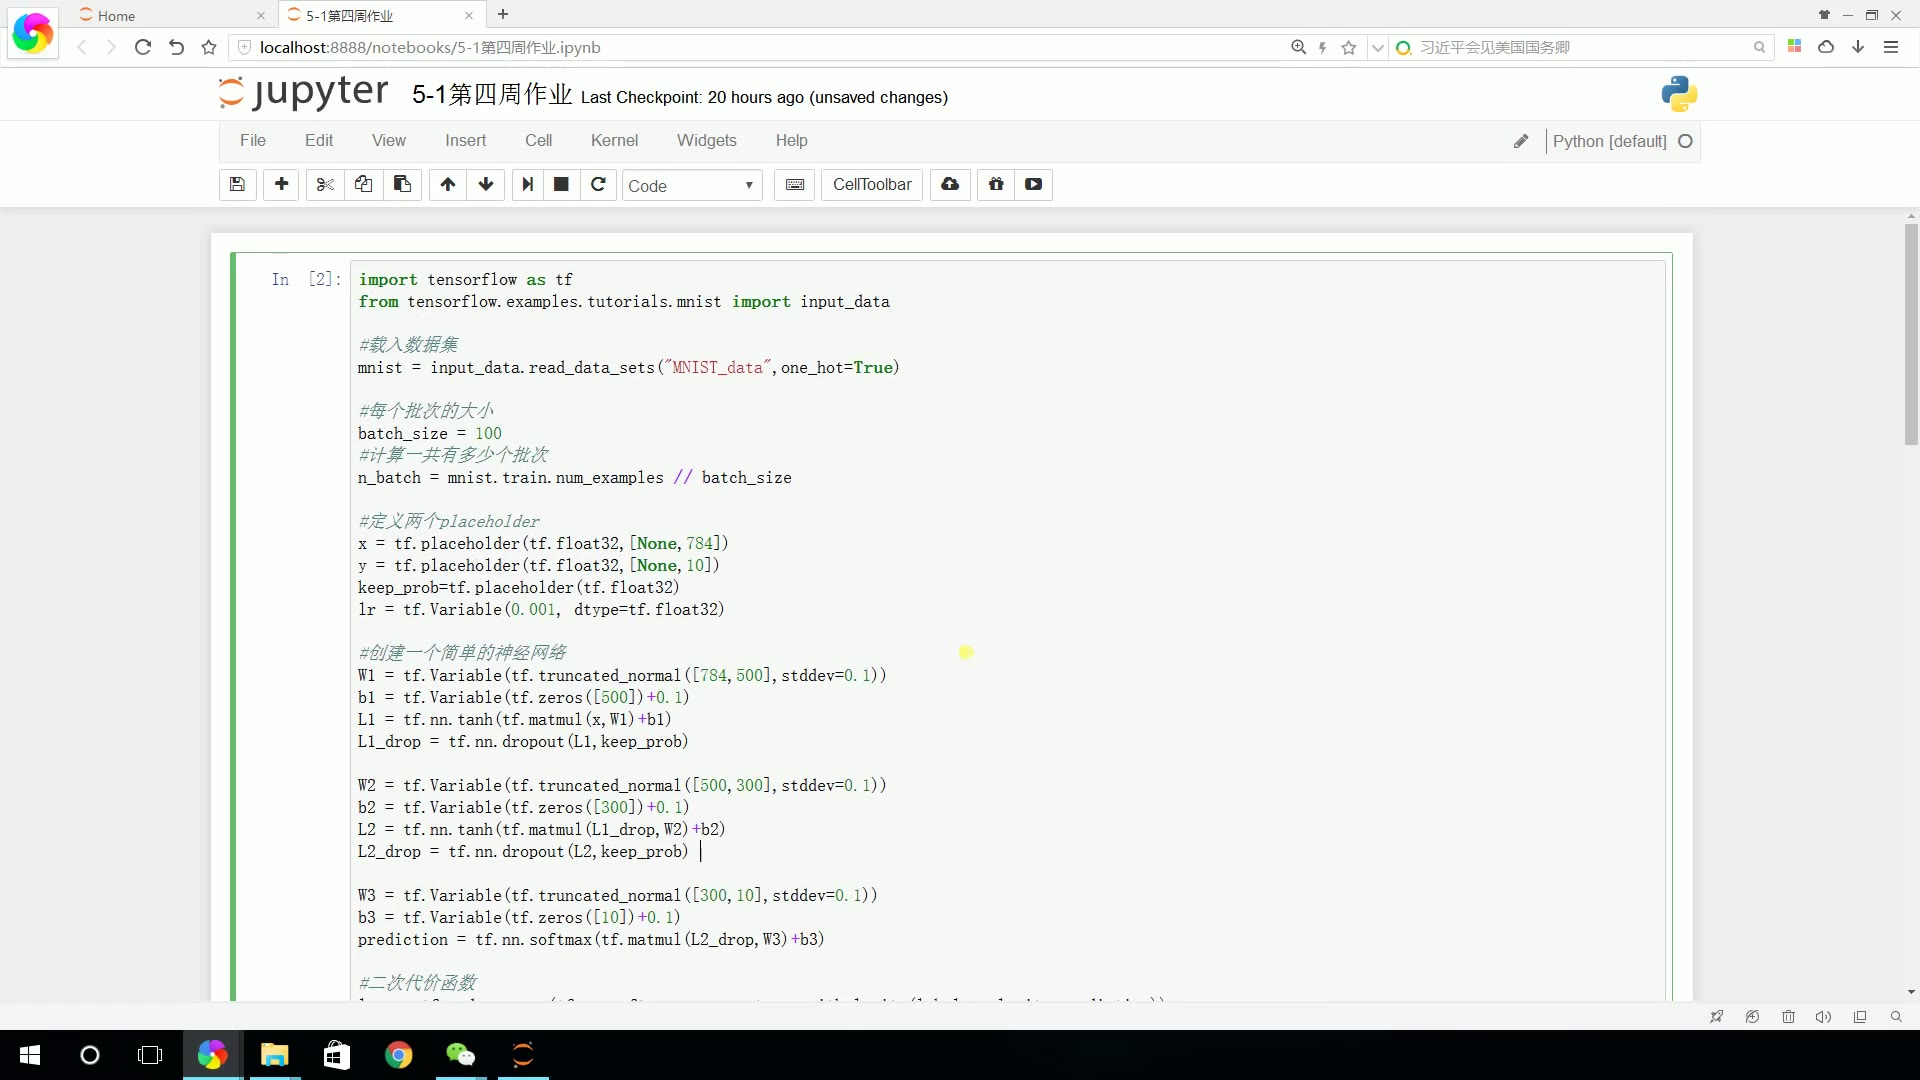Save the notebook via toolbar save icon
1920x1080 pixels.
(x=237, y=185)
